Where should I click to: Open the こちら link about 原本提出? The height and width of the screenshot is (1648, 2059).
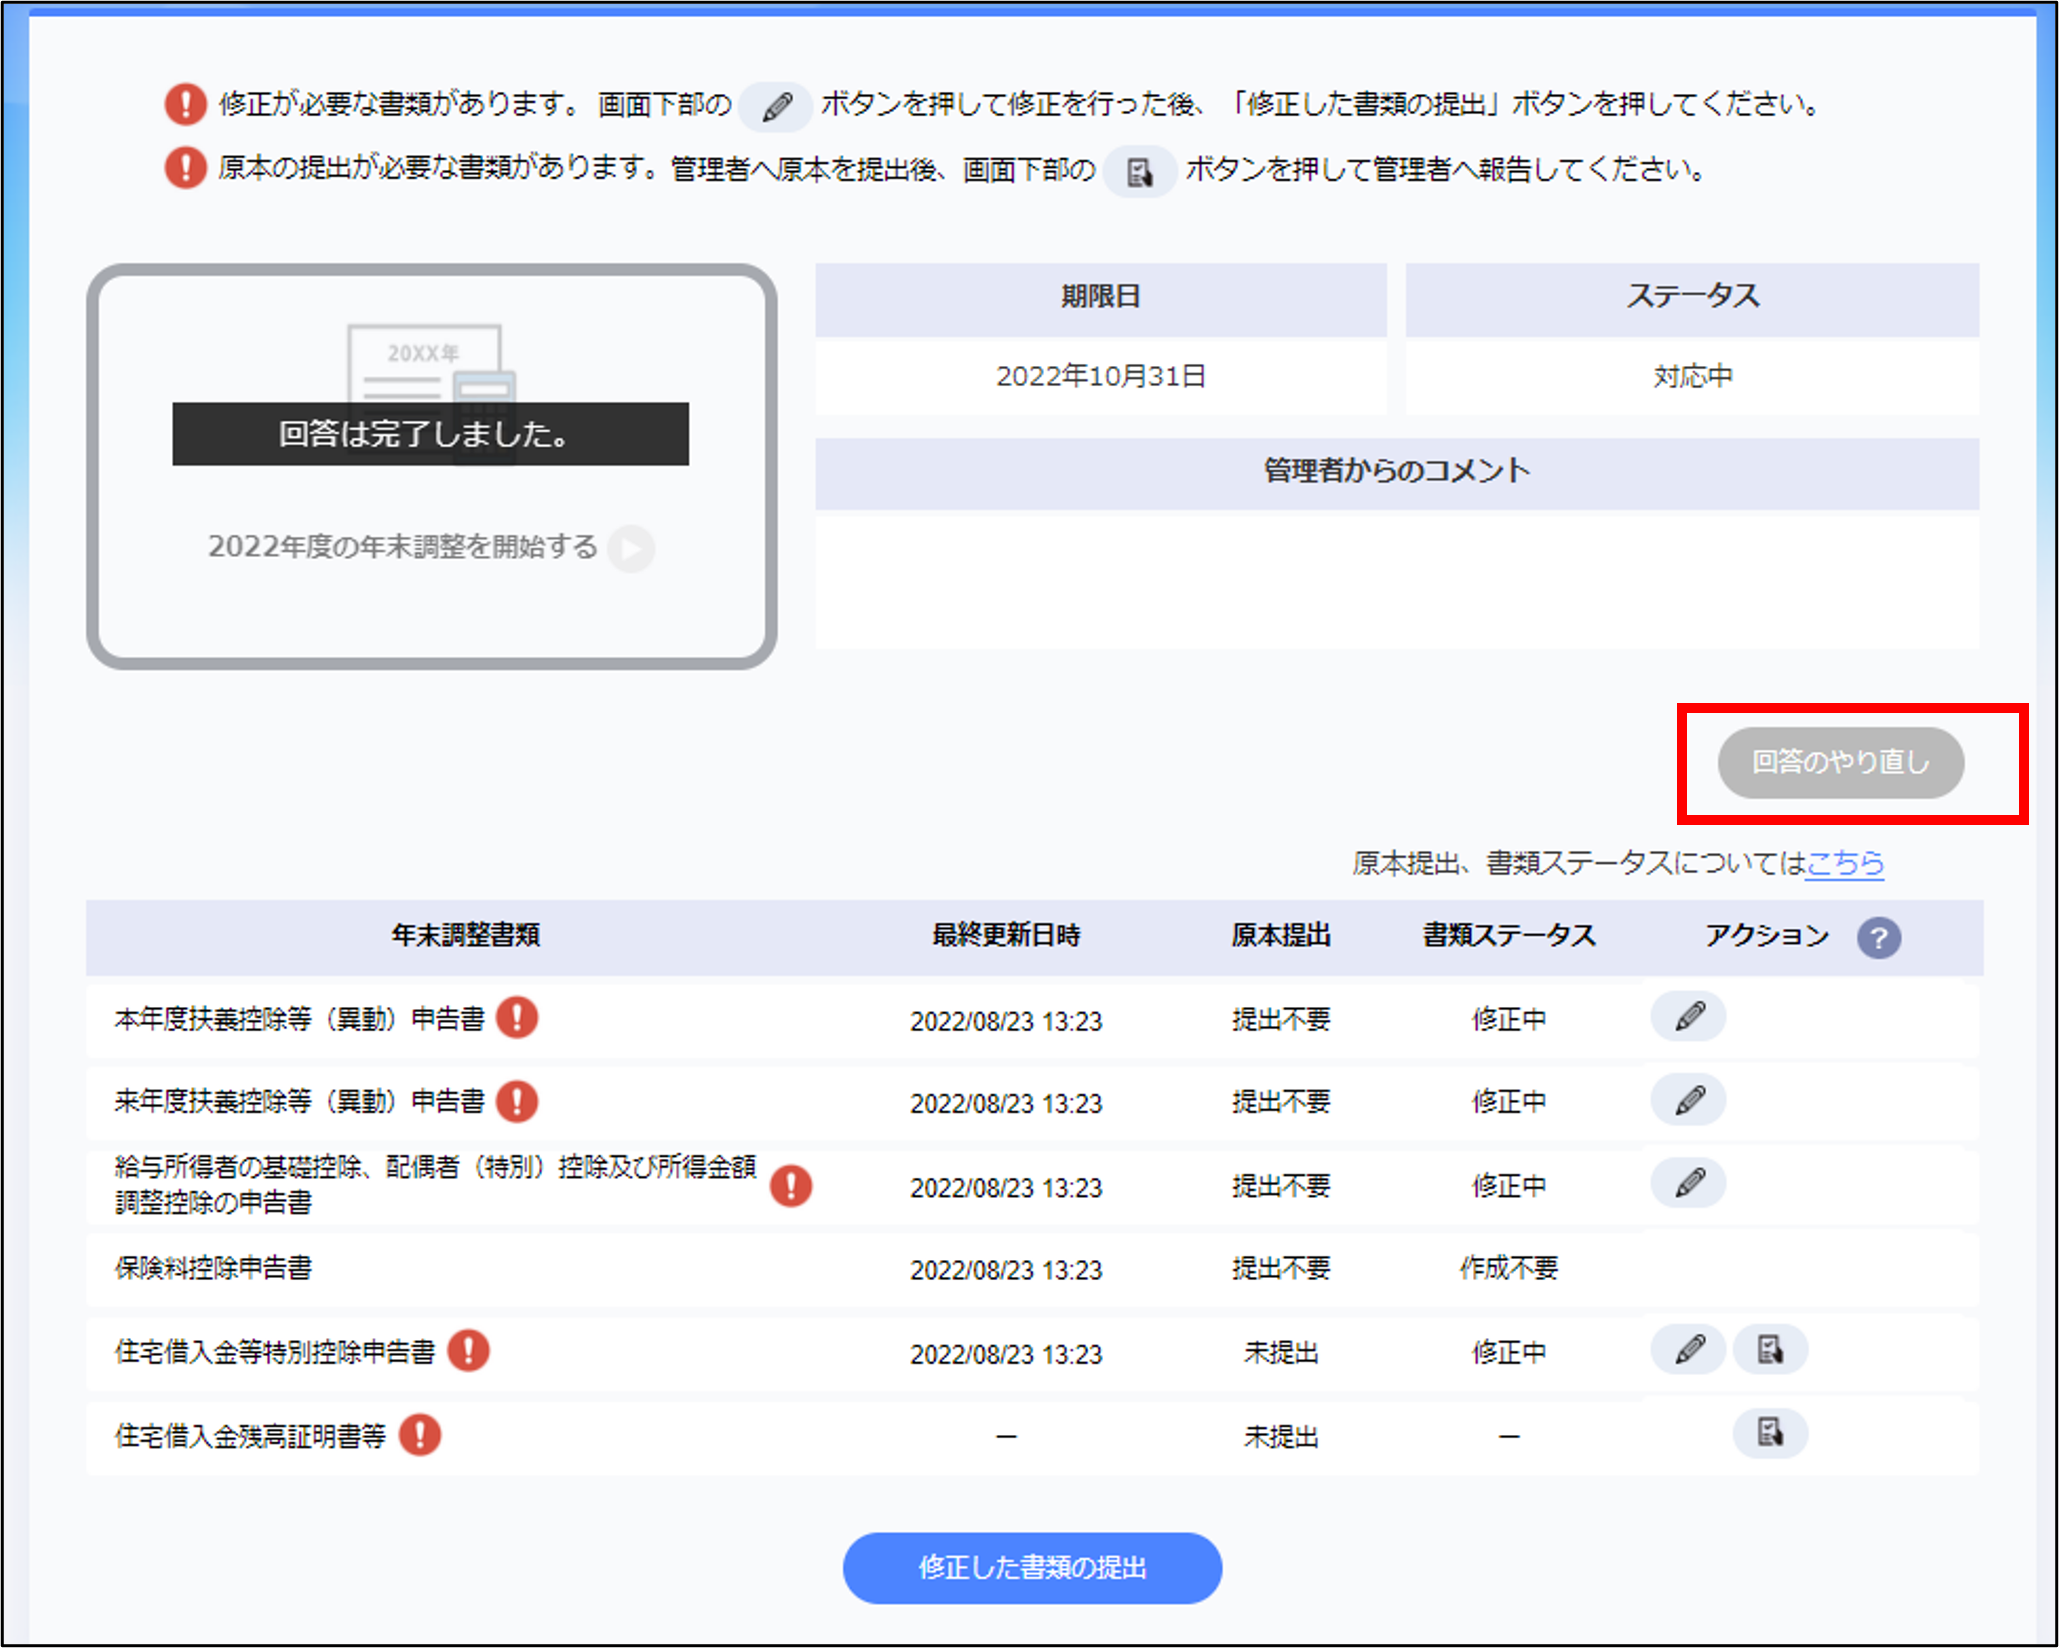point(1844,863)
